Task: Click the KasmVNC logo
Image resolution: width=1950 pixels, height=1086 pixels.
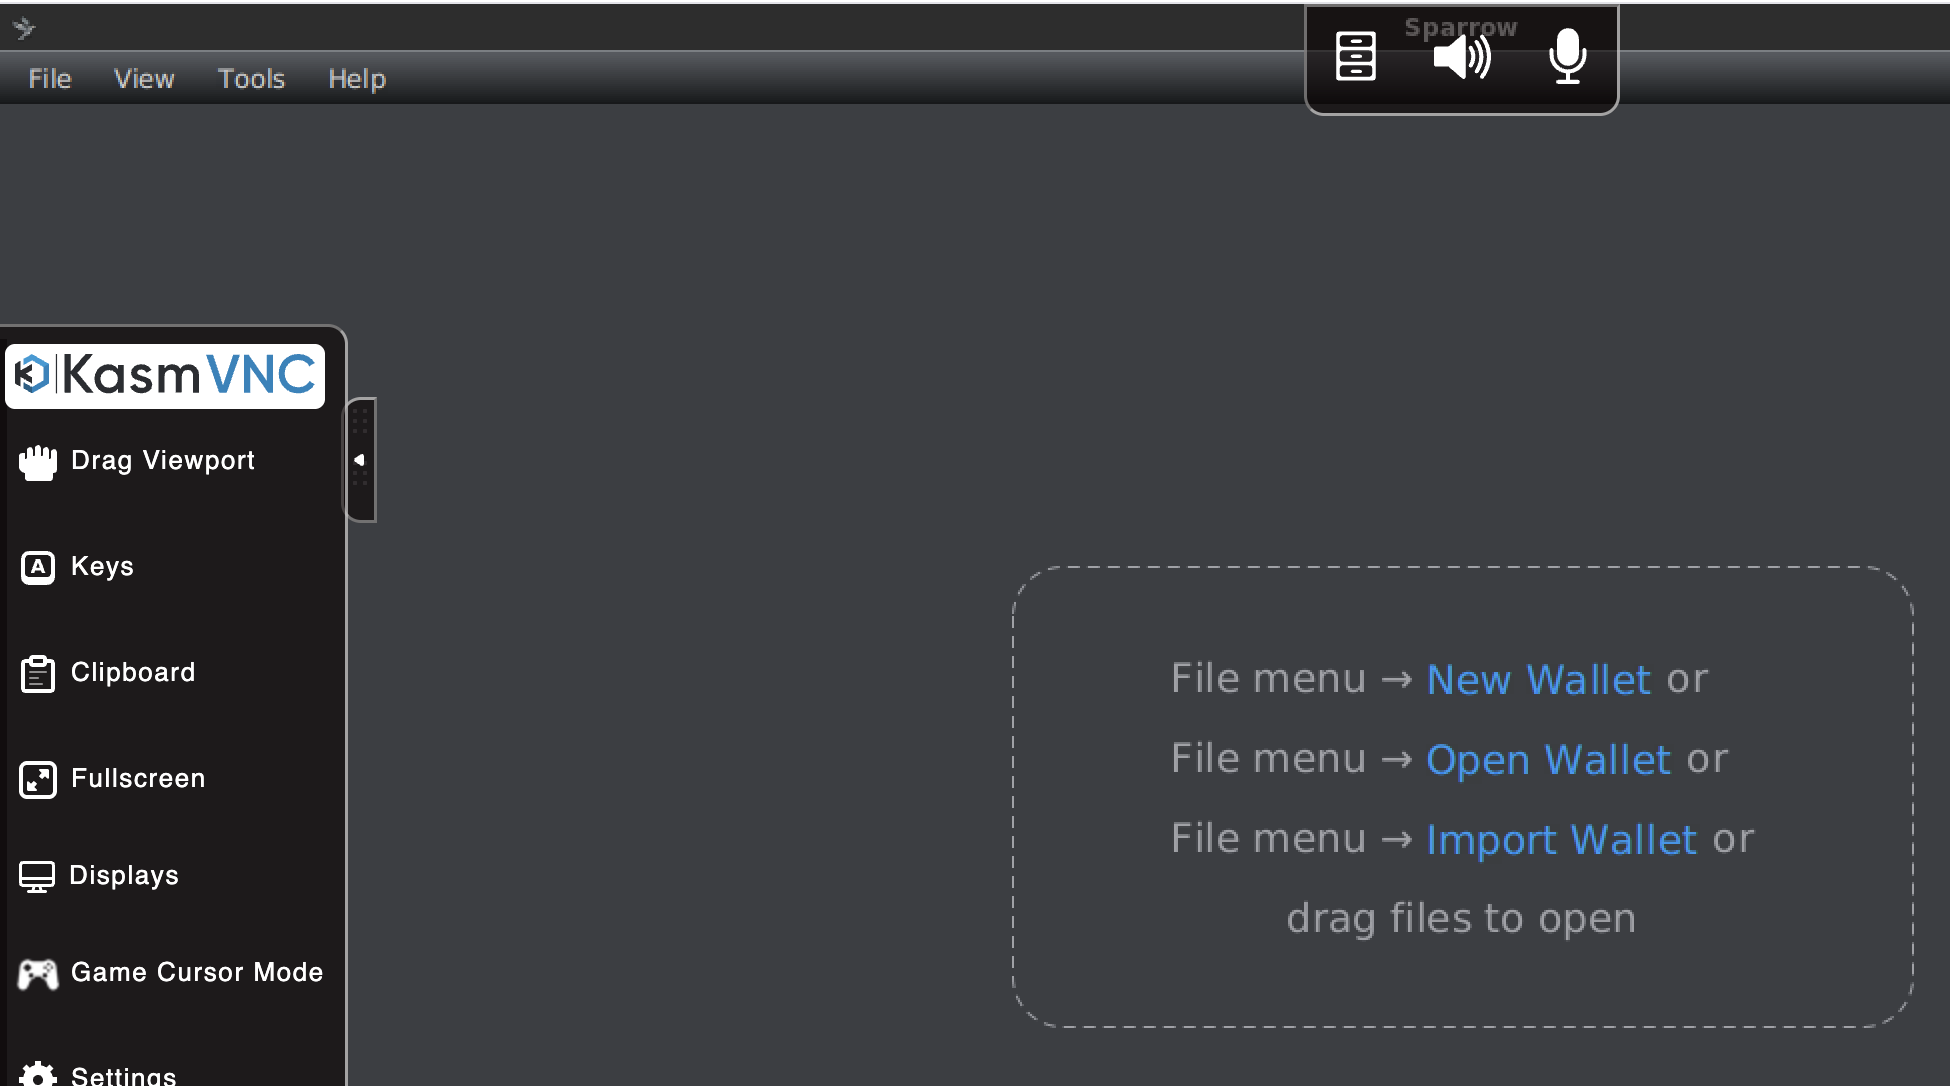Action: 165,376
